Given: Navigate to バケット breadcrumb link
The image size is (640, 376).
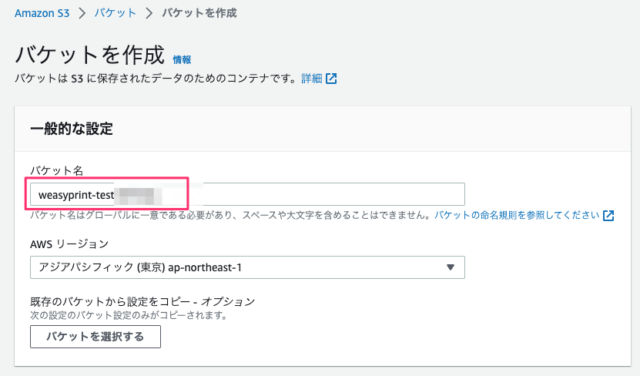Looking at the screenshot, I should click(116, 13).
